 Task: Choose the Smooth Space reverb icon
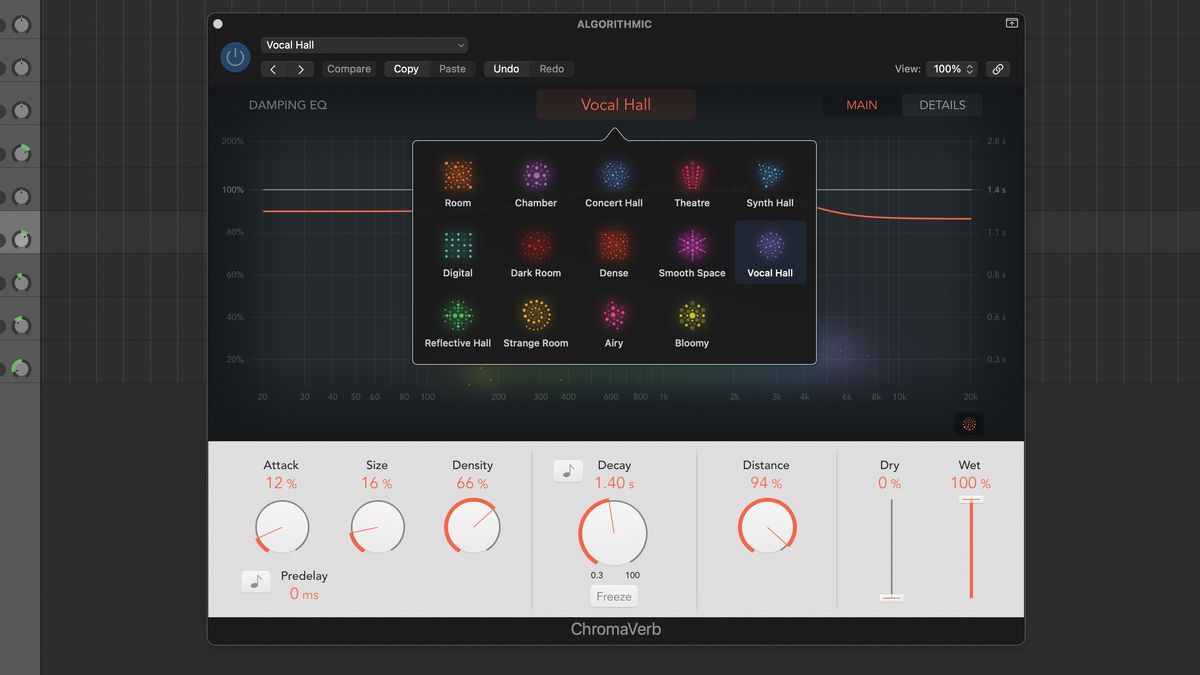691,244
